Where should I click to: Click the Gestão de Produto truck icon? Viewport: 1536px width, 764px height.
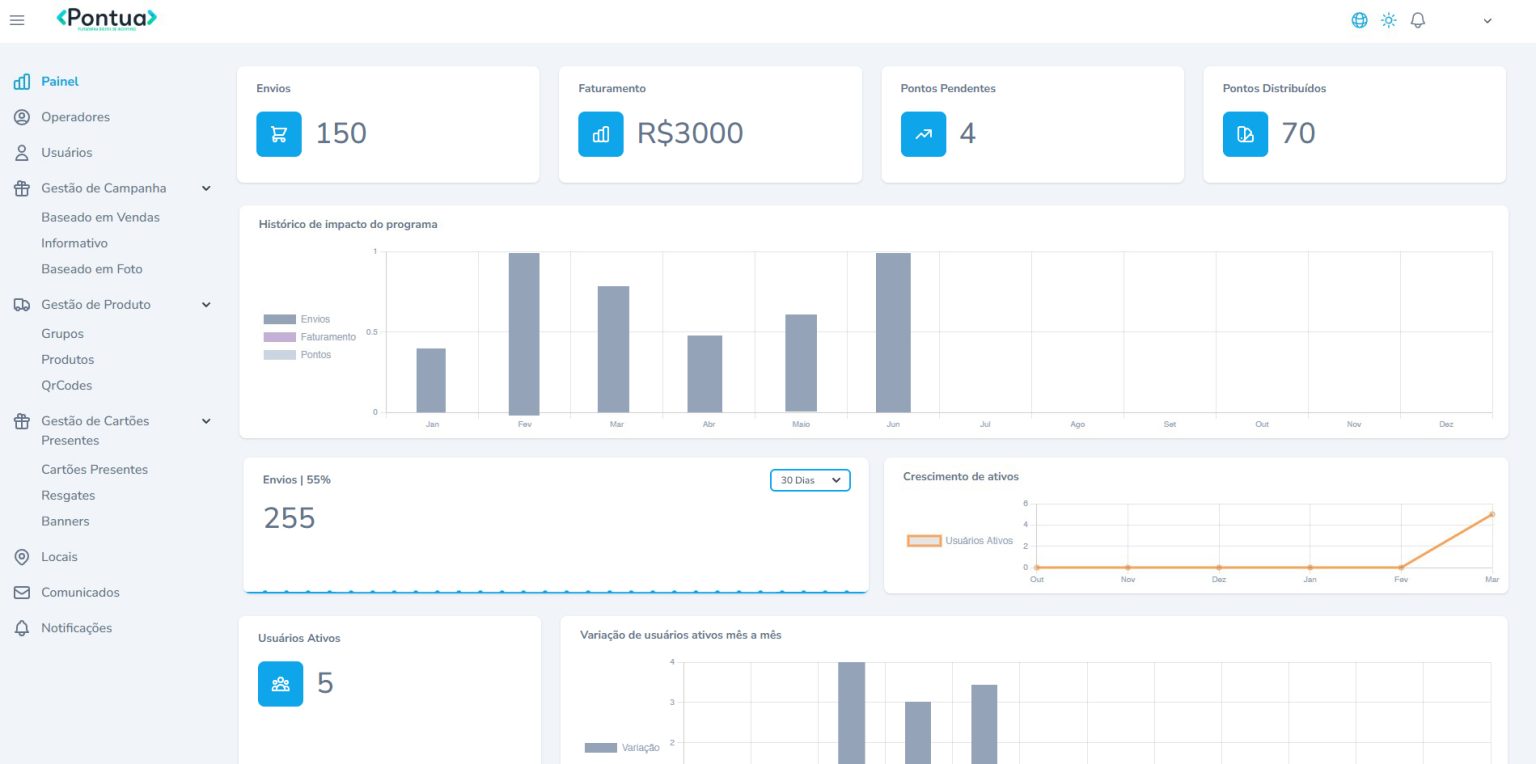coord(22,305)
